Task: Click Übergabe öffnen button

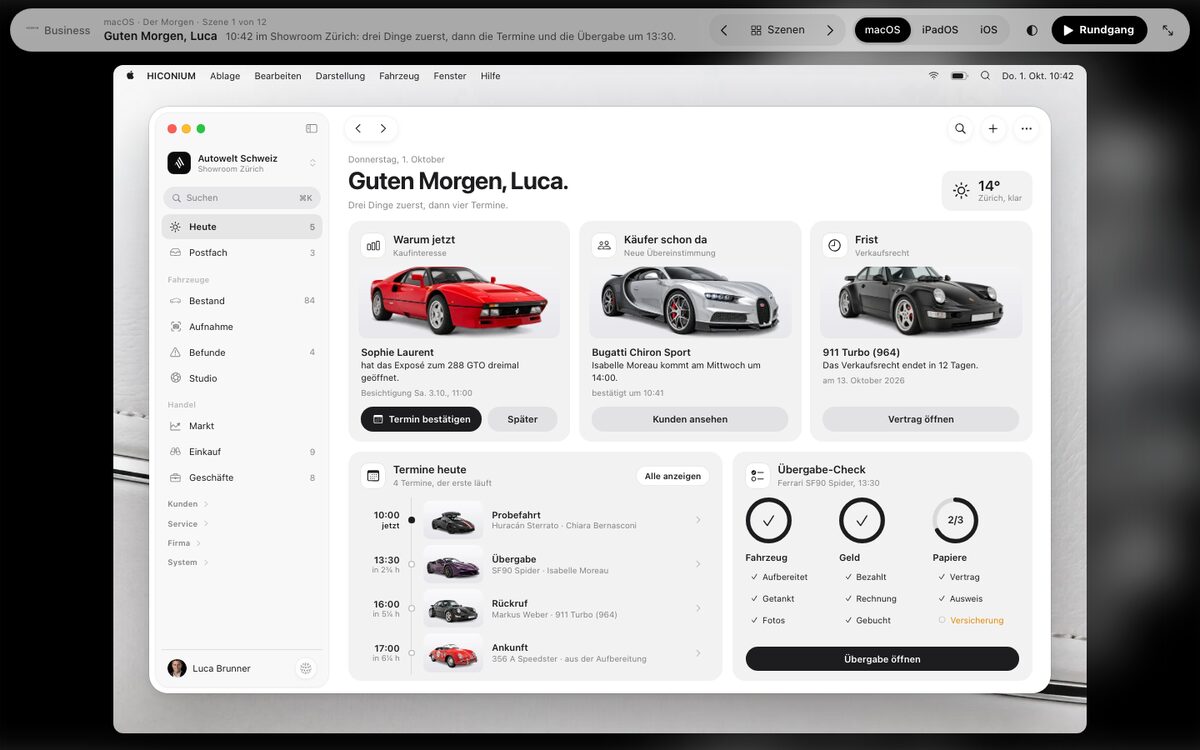Action: (x=882, y=659)
